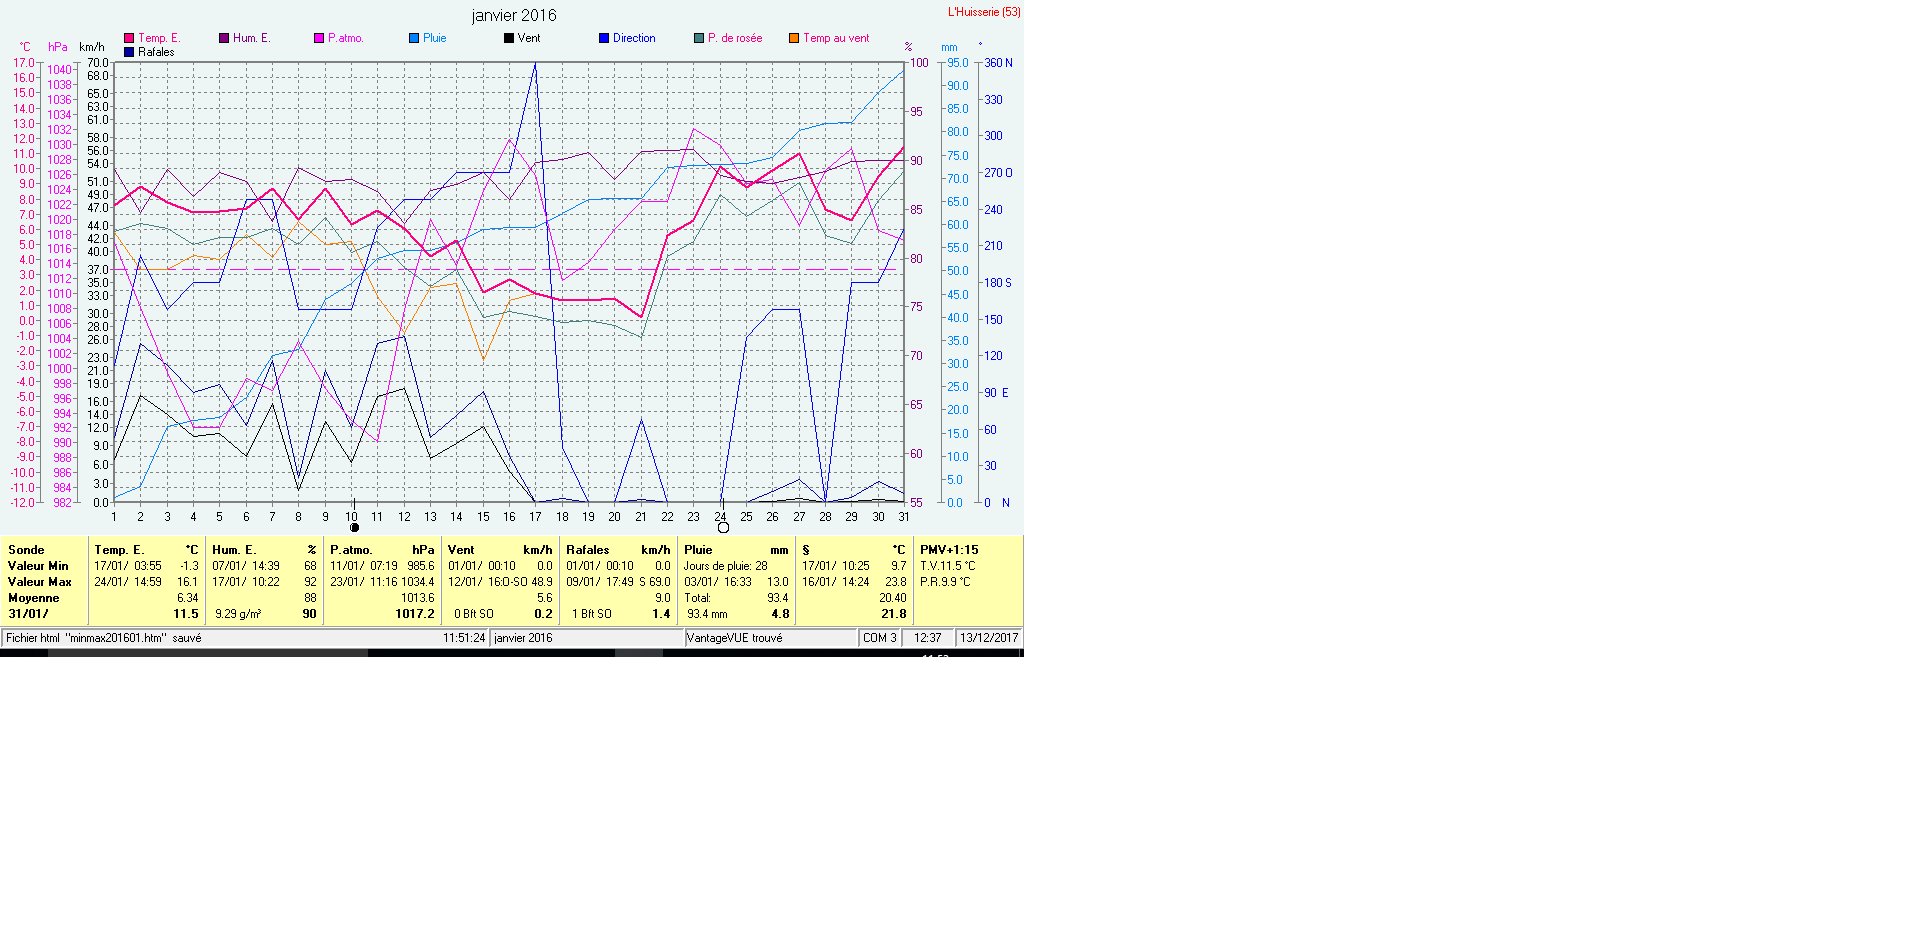Click the pink Temp. E. legend swatch
This screenshot has height=933, width=1920.
click(129, 38)
